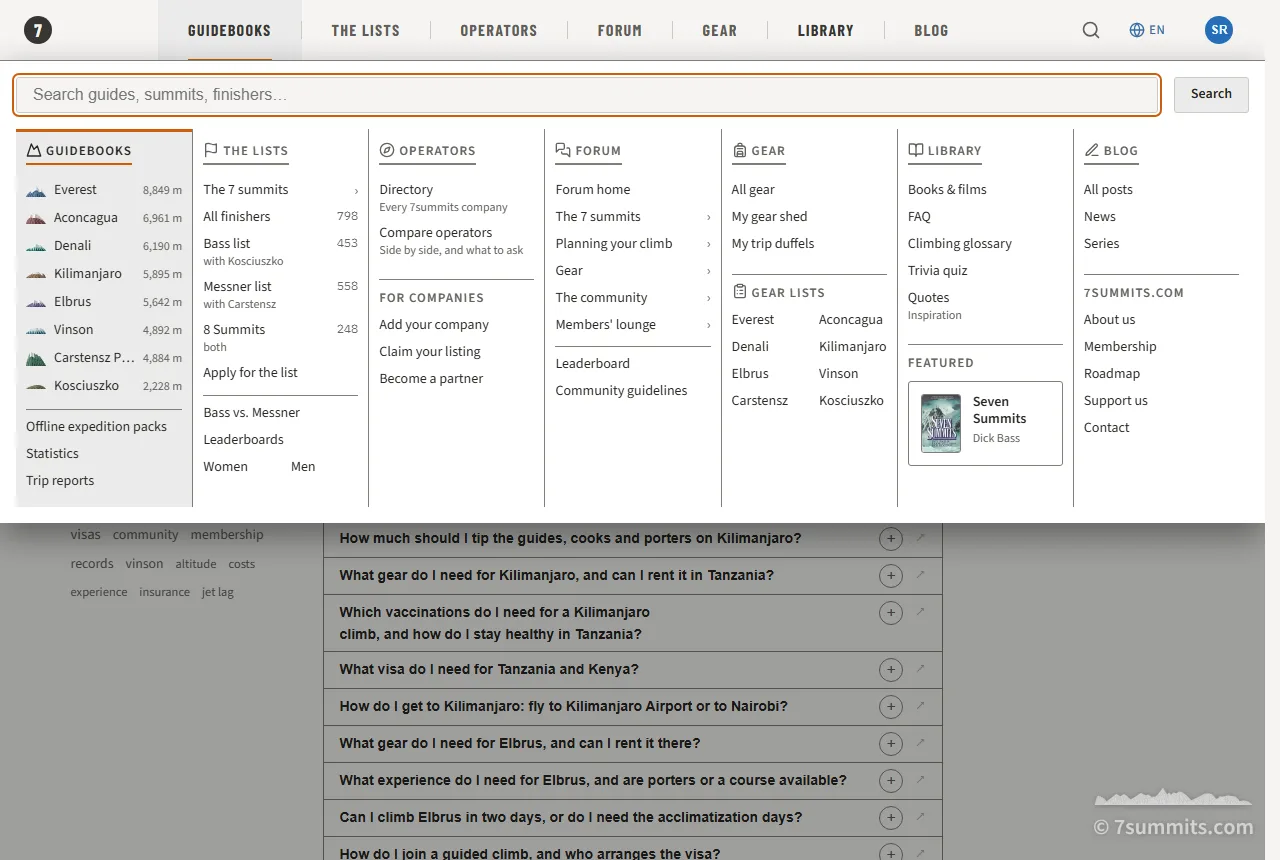
Task: Click the pencil icon beside Blog
Action: tap(1091, 151)
